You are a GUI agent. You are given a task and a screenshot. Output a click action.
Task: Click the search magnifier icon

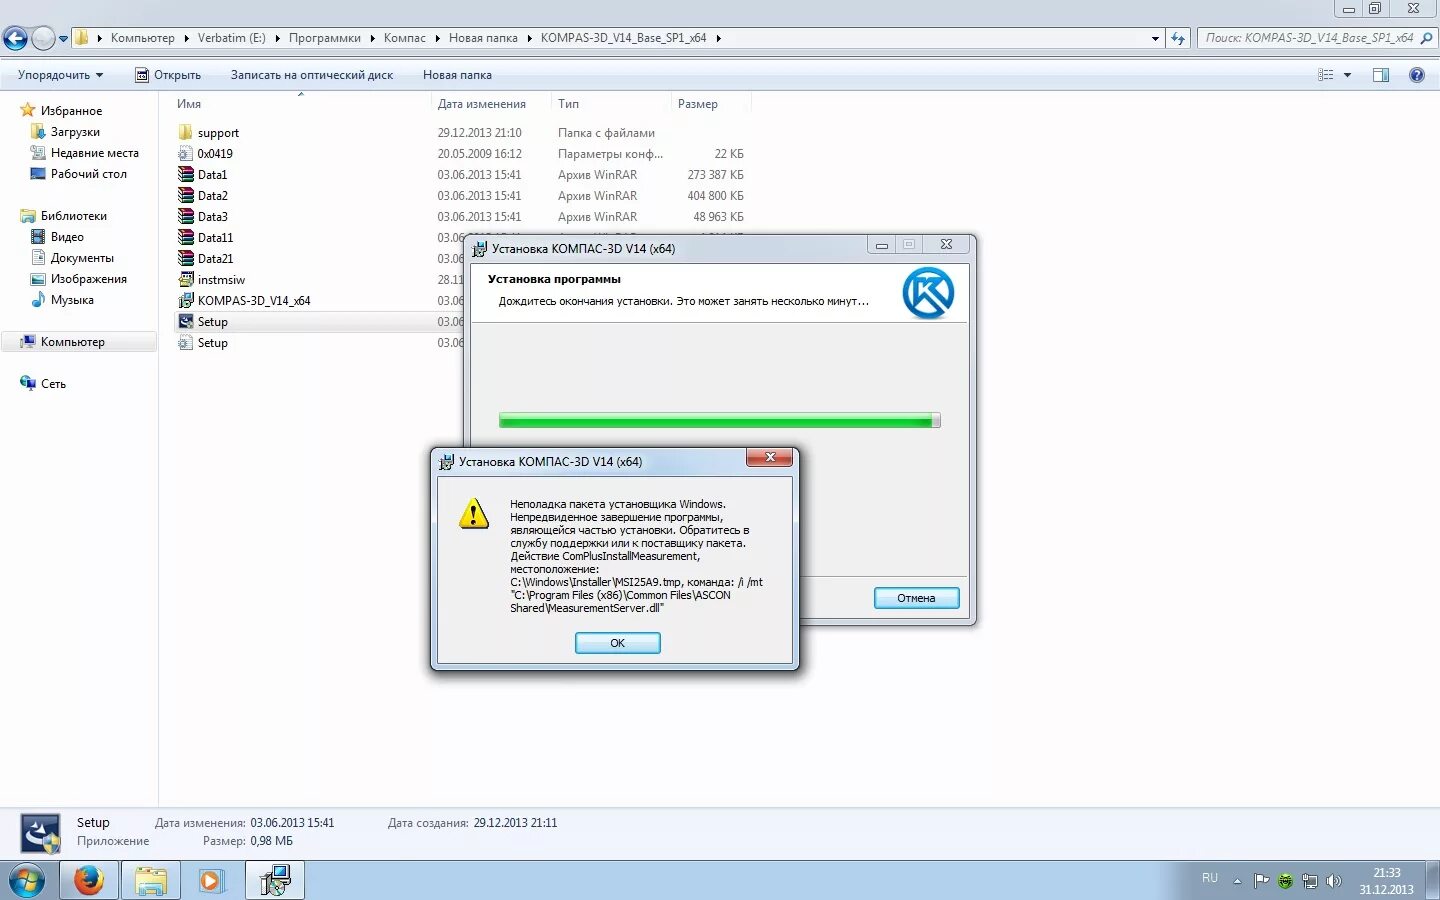point(1427,38)
